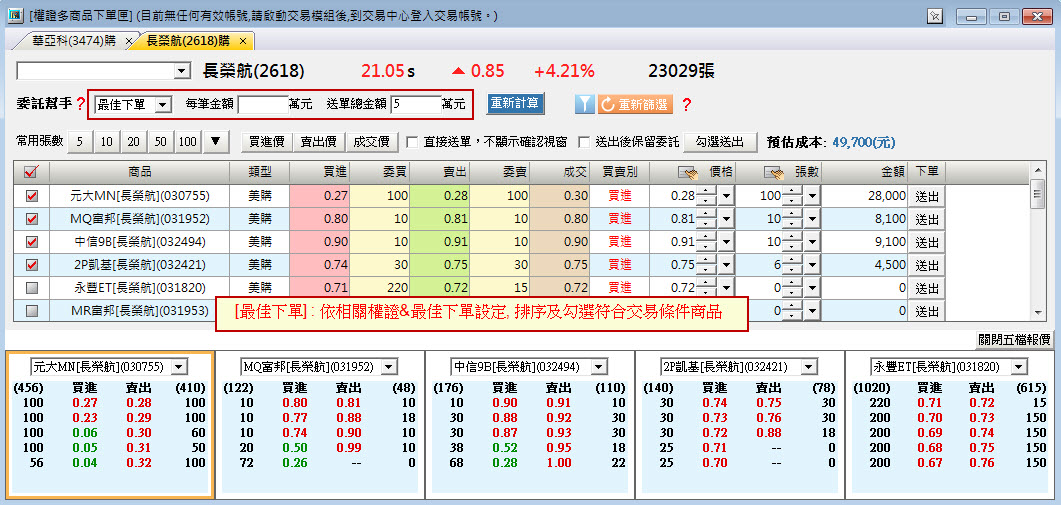Viewport: 1061px width, 505px height.
Task: Open quantity dropdown for 元大MN row
Action: click(x=811, y=196)
